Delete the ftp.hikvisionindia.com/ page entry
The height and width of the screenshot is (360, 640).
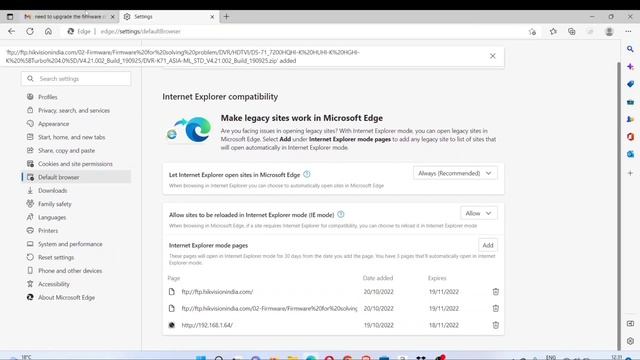click(496, 292)
